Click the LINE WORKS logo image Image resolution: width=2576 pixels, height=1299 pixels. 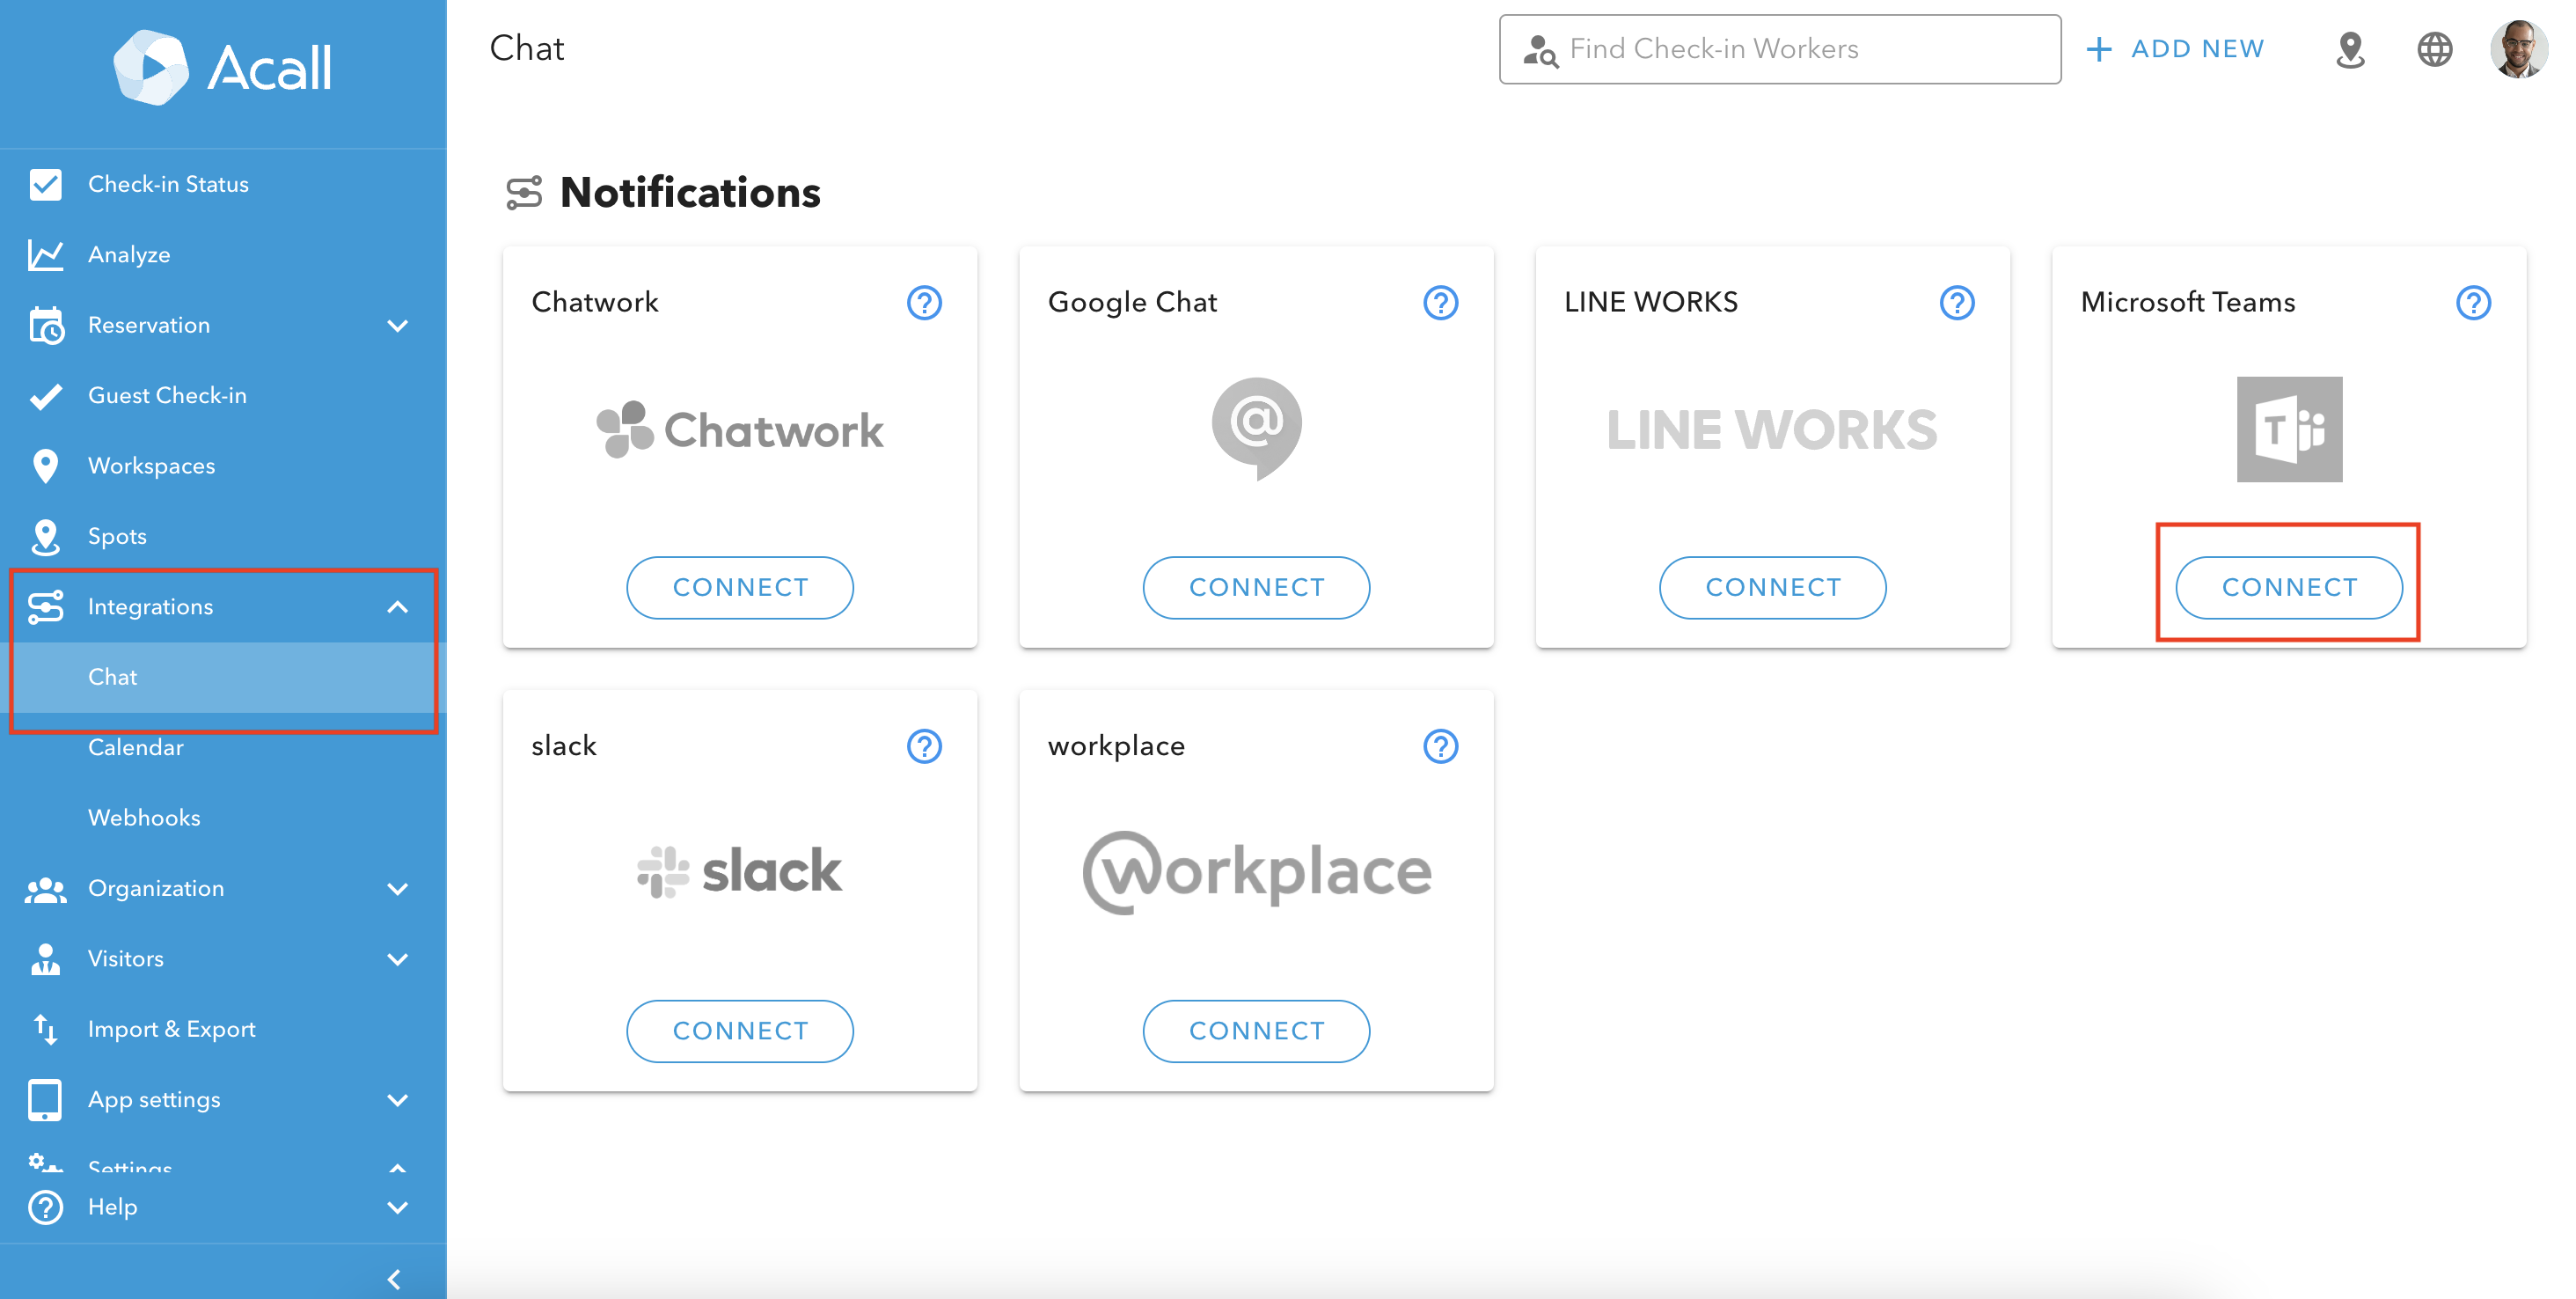pos(1772,430)
